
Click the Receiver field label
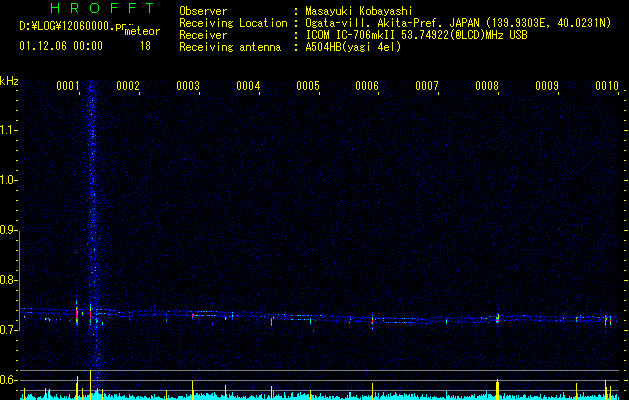203,35
